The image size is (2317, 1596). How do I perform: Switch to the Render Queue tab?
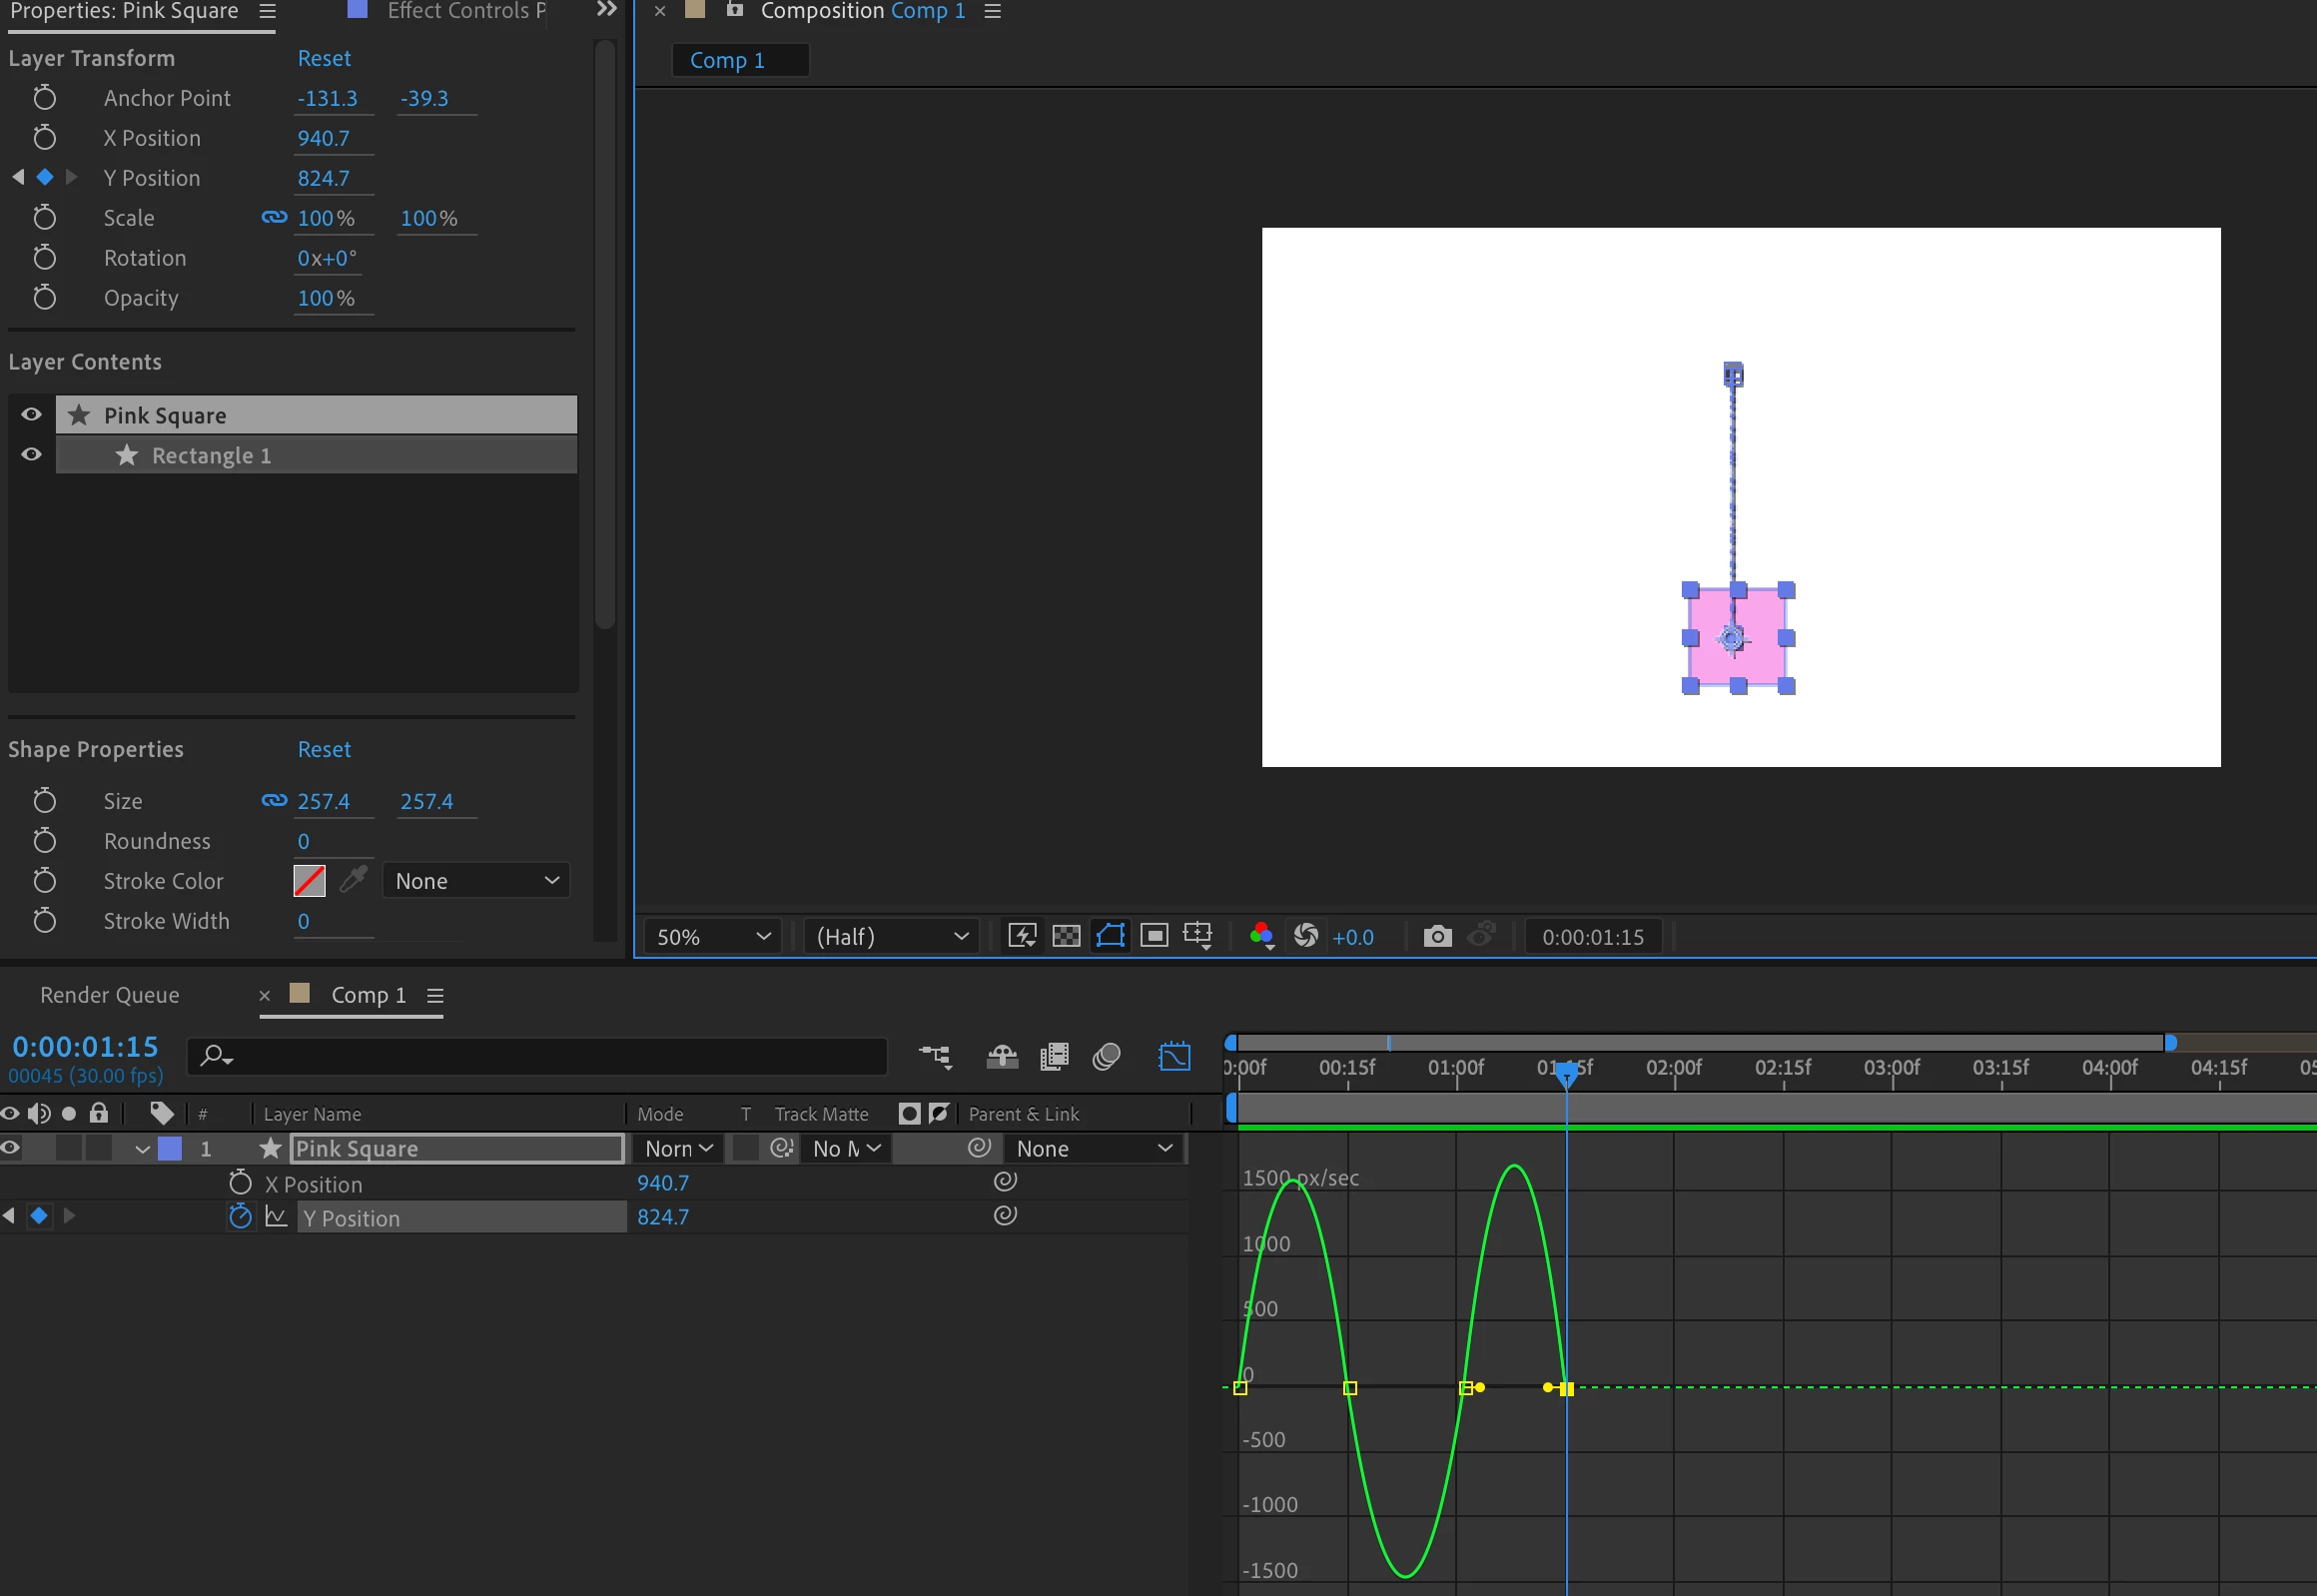[x=110, y=995]
